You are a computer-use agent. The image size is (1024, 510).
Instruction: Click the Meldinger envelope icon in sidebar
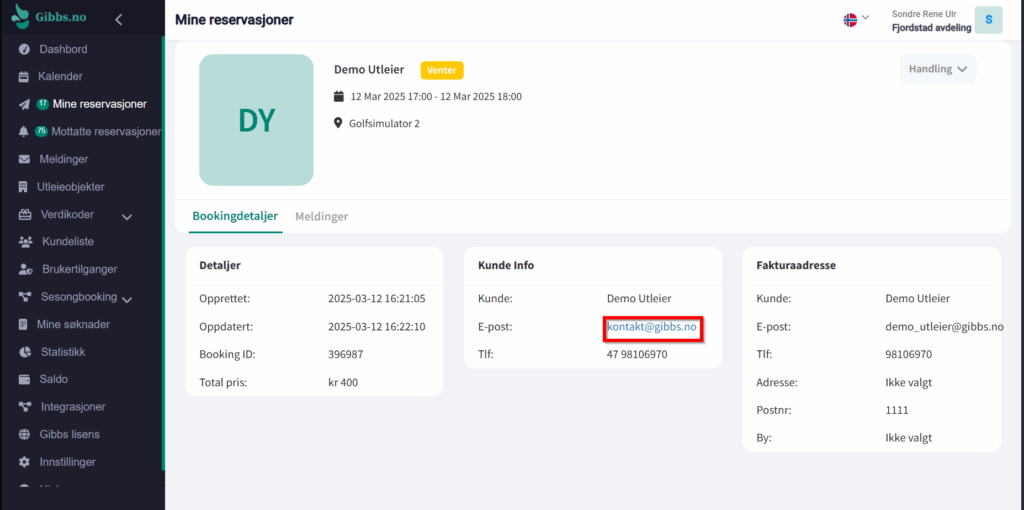click(24, 159)
